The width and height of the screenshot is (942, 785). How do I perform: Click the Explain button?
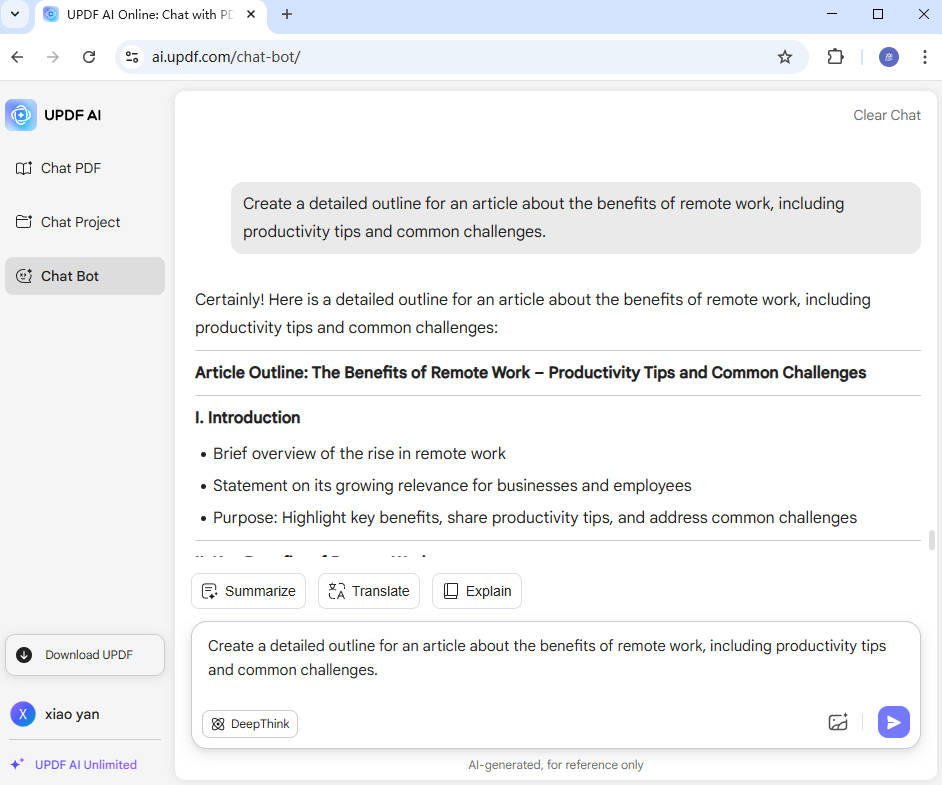coord(477,591)
